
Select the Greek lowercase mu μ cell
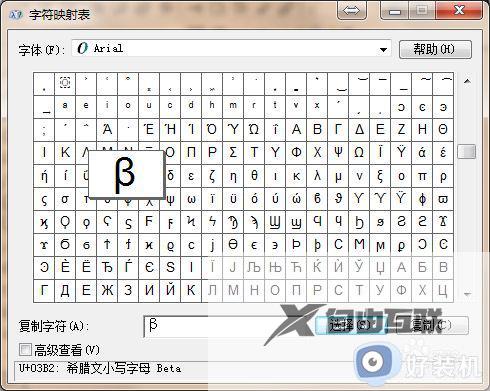point(338,176)
